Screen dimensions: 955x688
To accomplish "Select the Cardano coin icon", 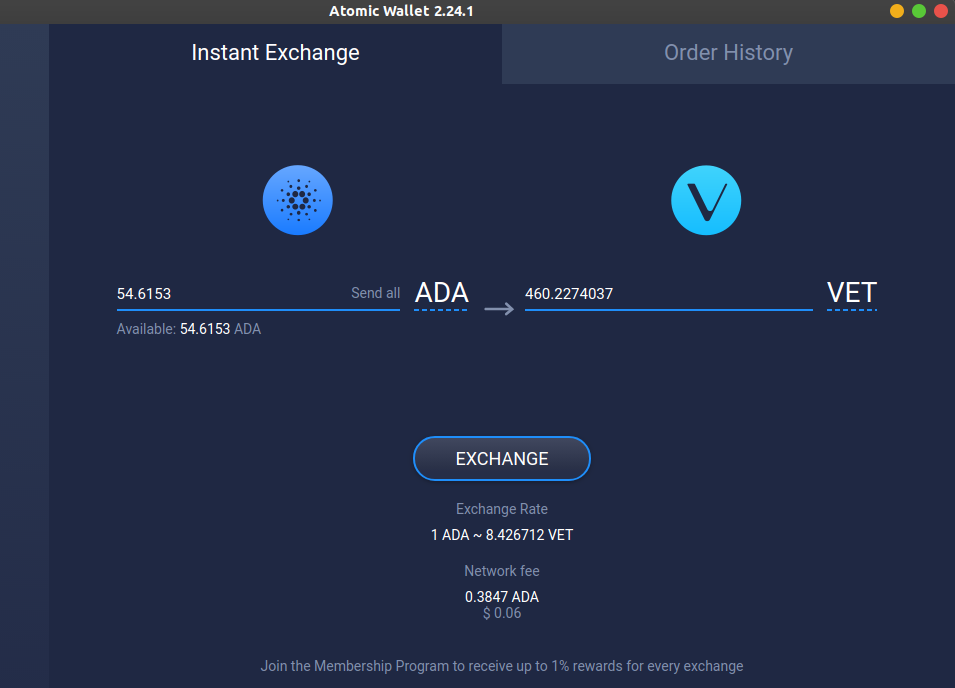I will 297,200.
